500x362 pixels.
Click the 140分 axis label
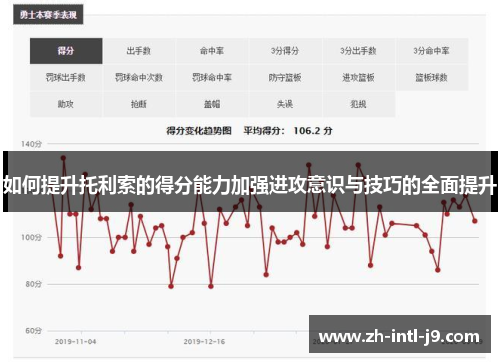[32, 144]
